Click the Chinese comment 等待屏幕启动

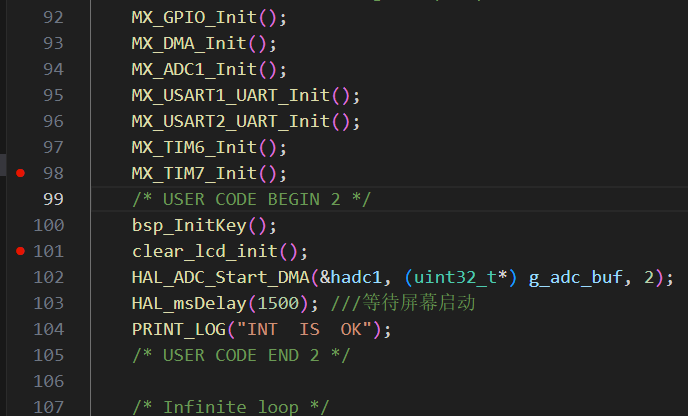(x=419, y=303)
